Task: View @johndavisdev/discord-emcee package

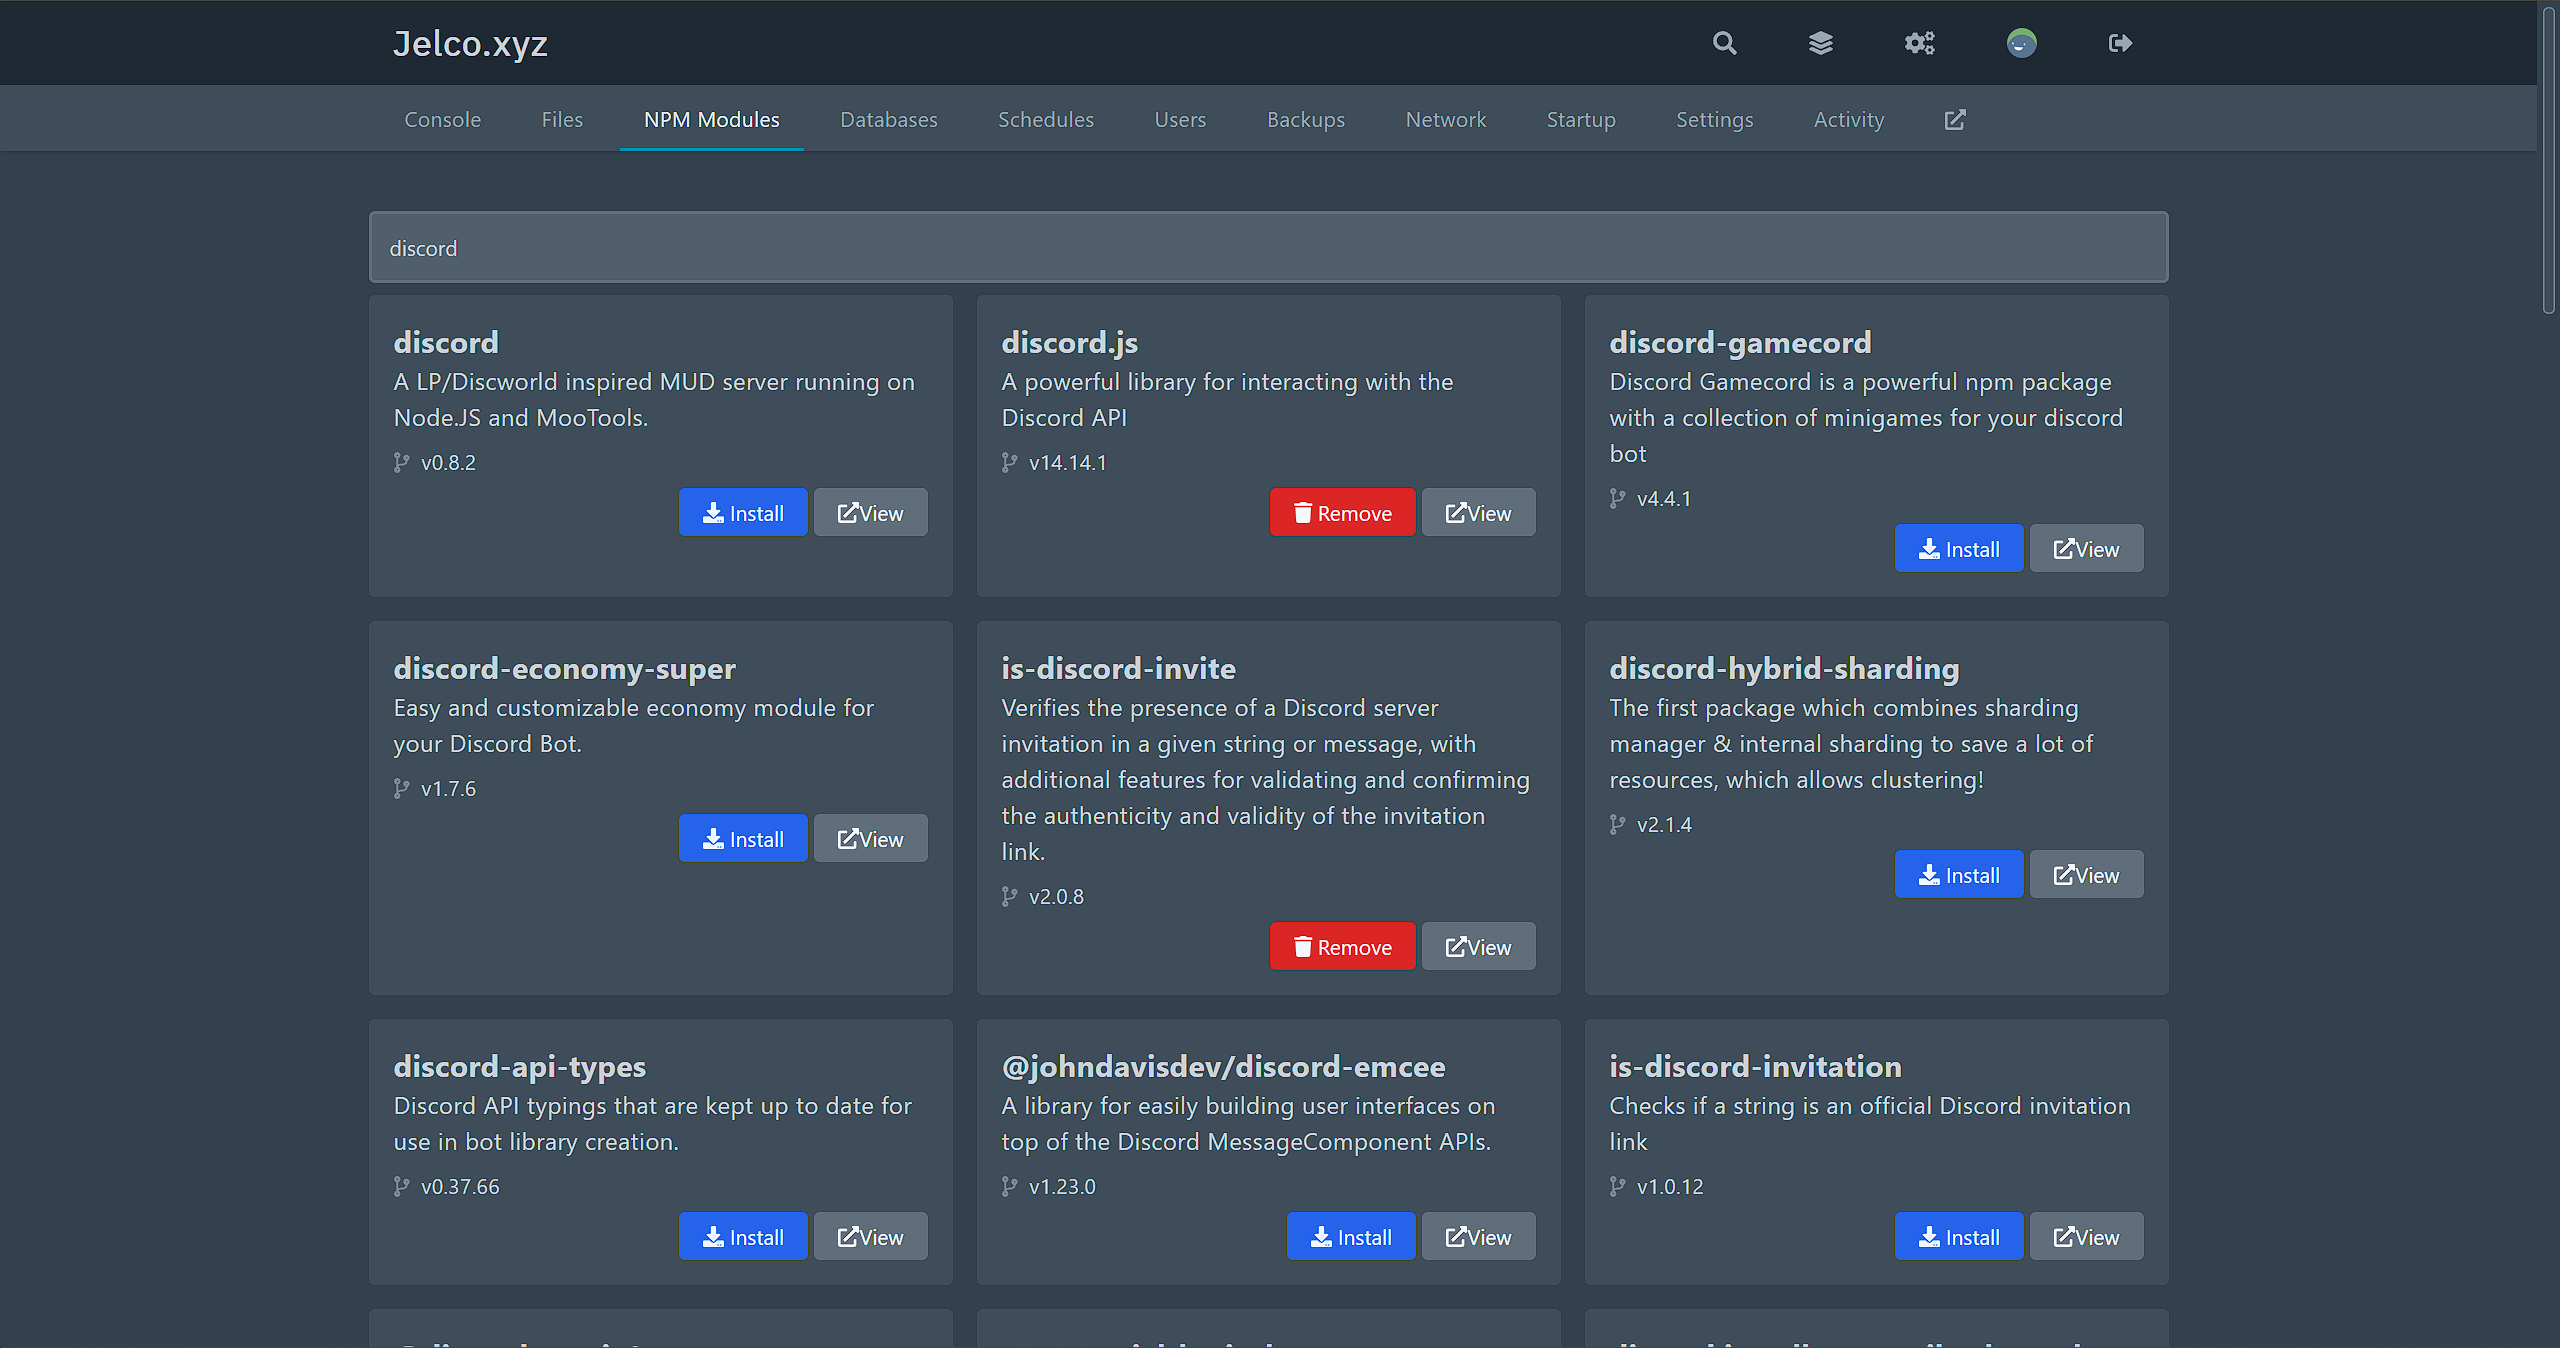Action: pos(1478,1236)
